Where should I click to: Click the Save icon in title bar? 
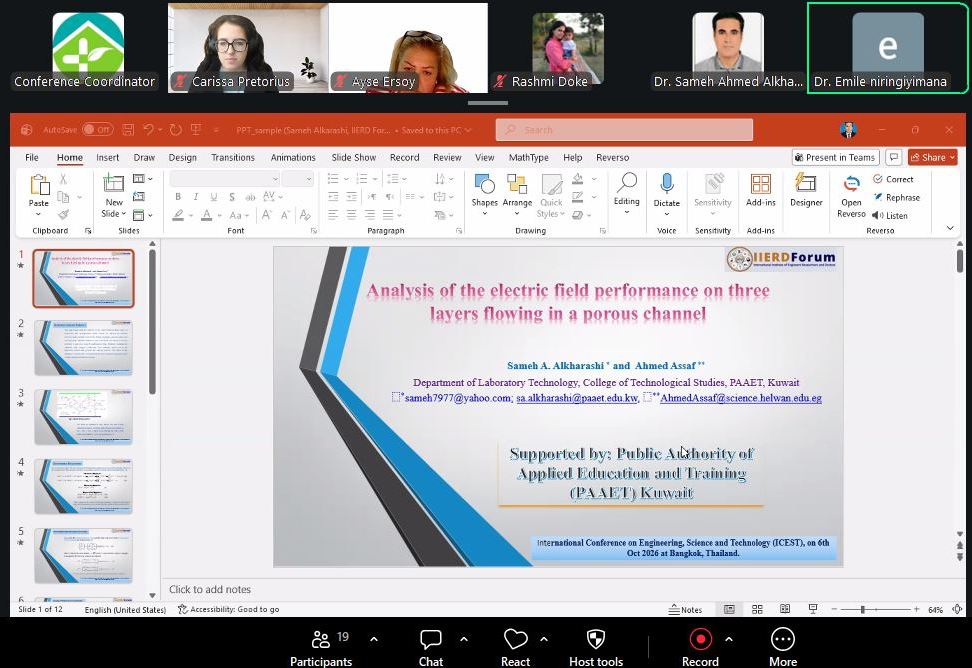128,130
